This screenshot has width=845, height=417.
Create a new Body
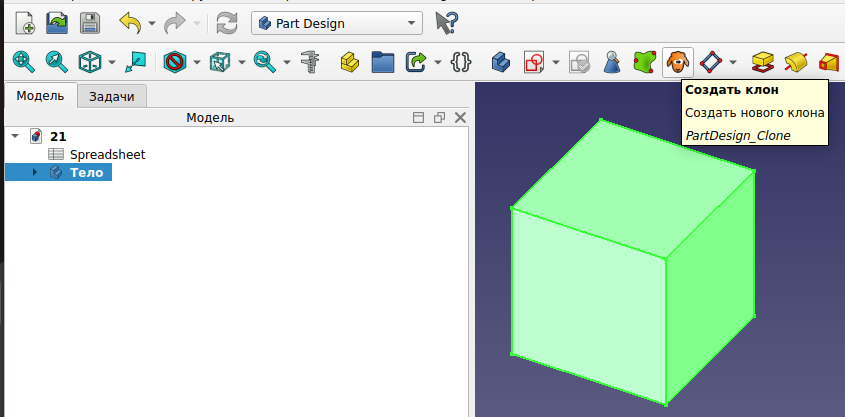pos(501,62)
